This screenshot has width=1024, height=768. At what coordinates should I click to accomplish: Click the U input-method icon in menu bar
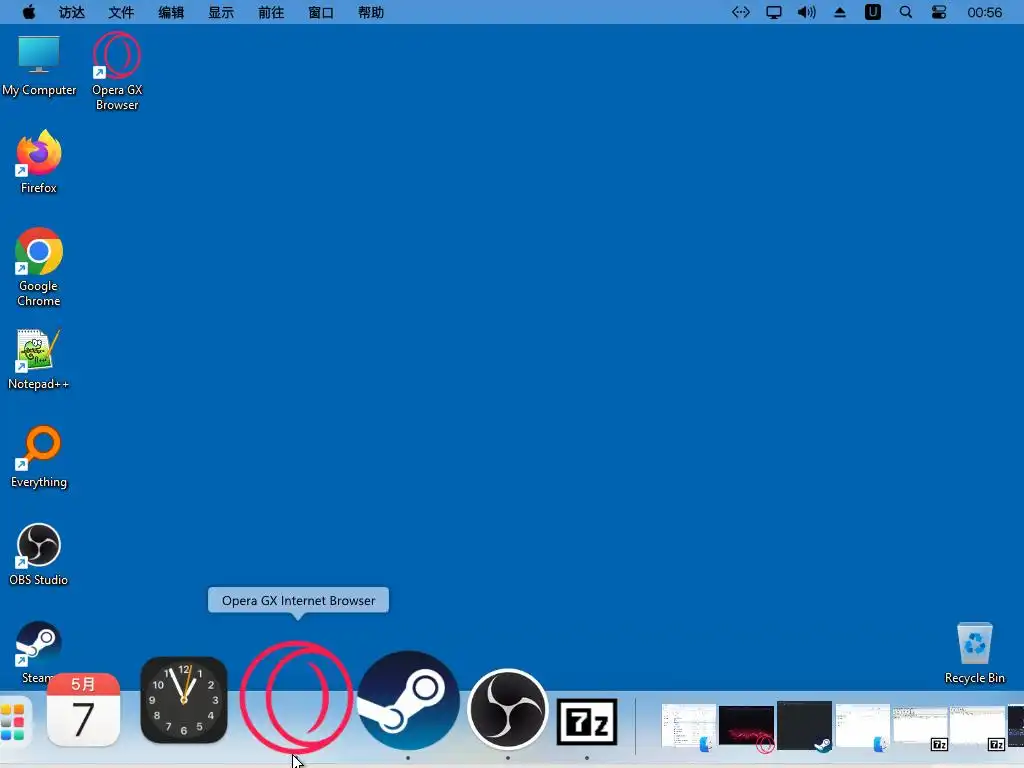click(x=872, y=12)
